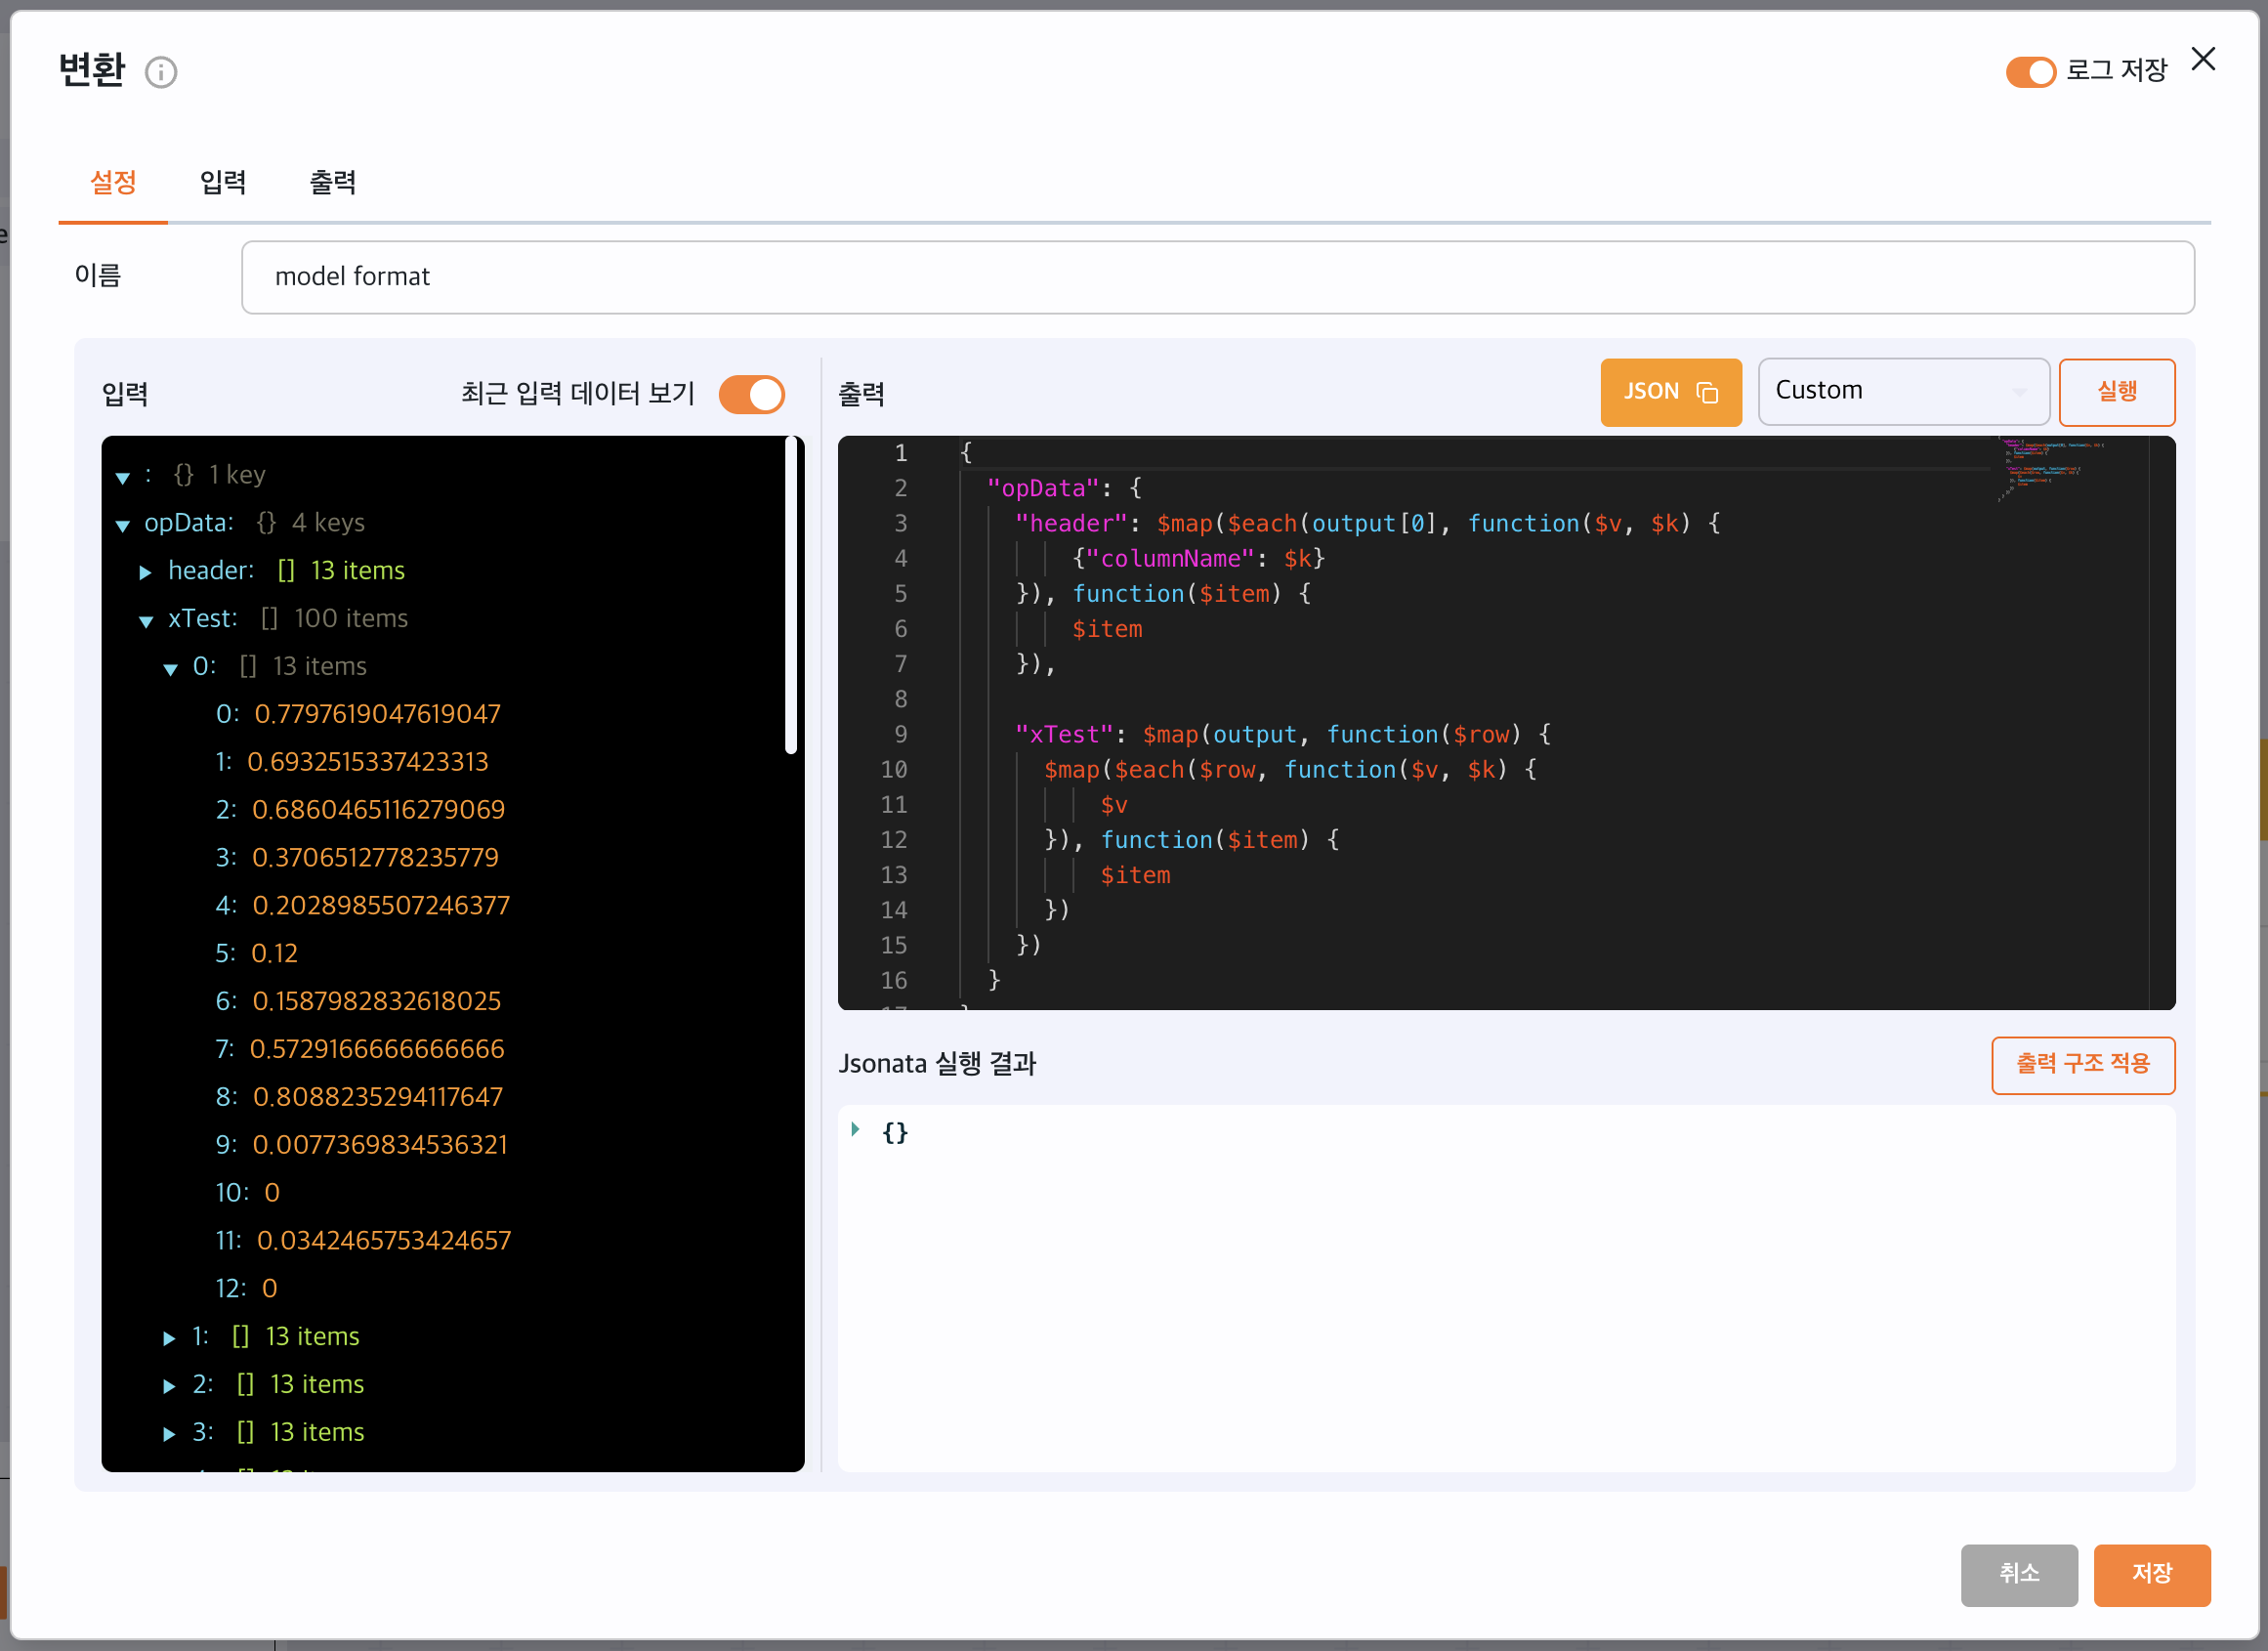Collapse the root object node
This screenshot has height=1651, width=2268.
[x=123, y=477]
